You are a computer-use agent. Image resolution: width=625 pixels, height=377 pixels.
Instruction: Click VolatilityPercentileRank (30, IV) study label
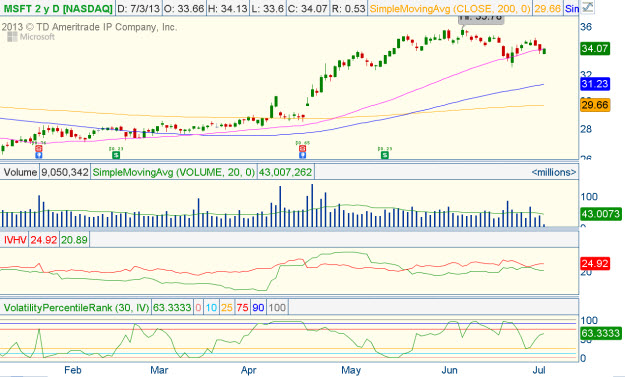click(x=76, y=307)
